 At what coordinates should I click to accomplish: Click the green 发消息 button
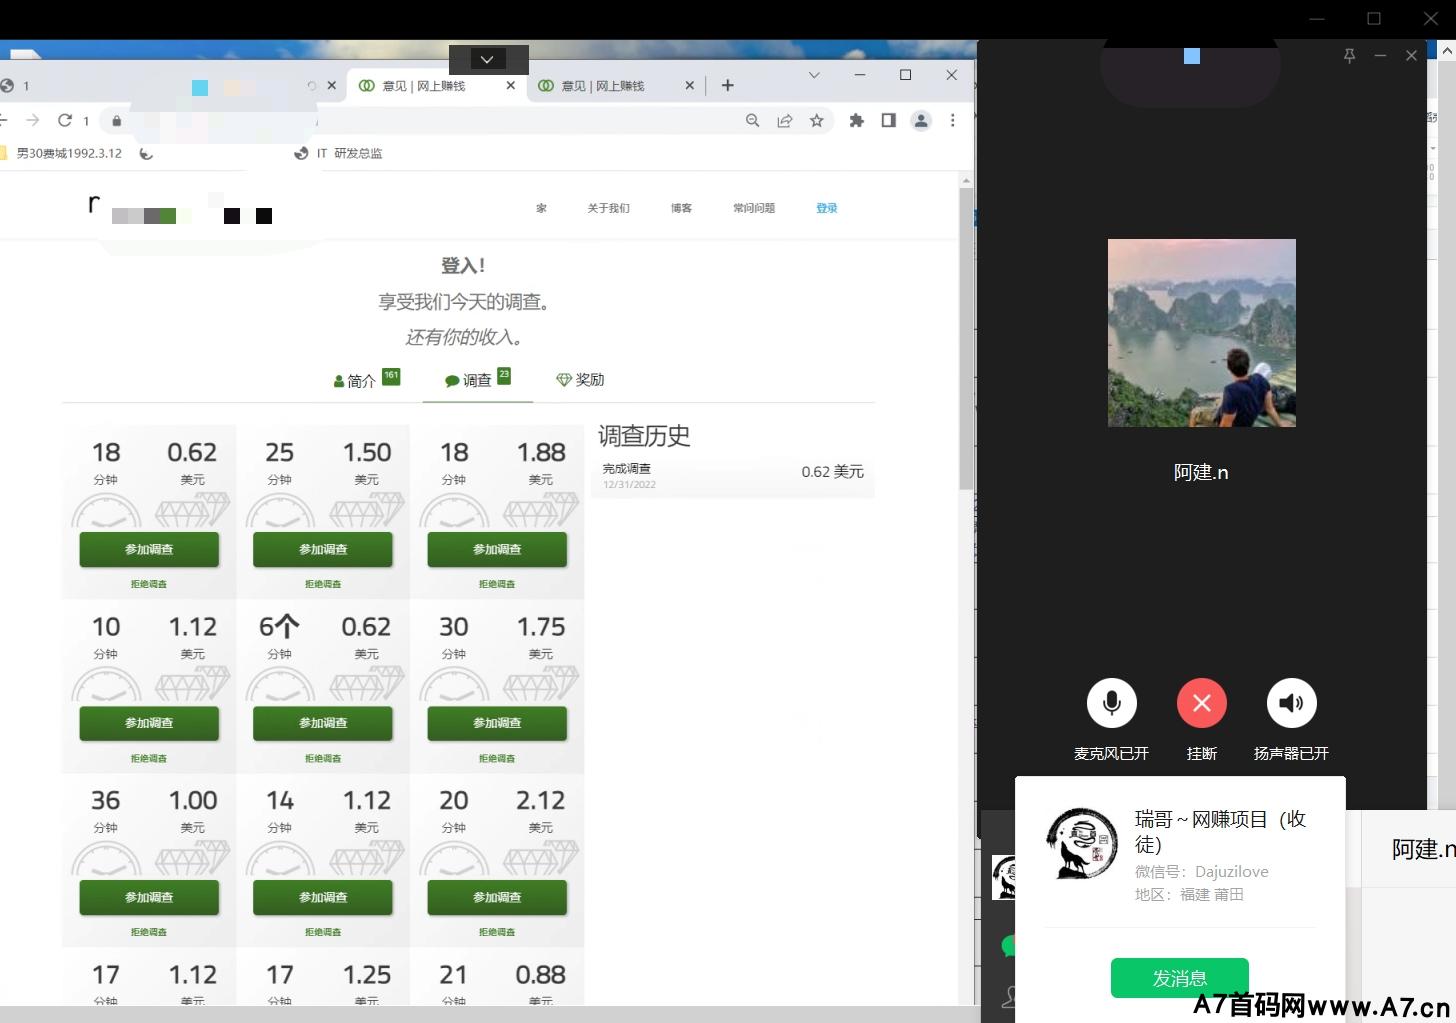point(1179,977)
